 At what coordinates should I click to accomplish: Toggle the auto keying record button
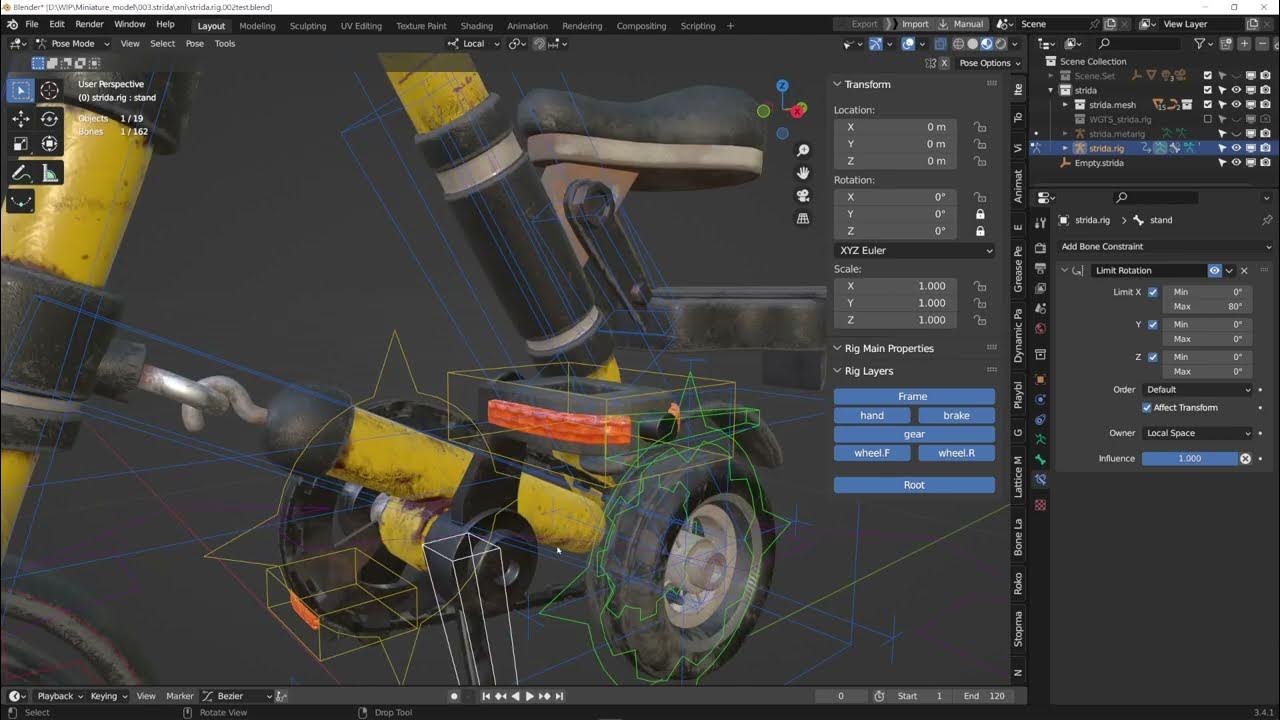coord(454,696)
